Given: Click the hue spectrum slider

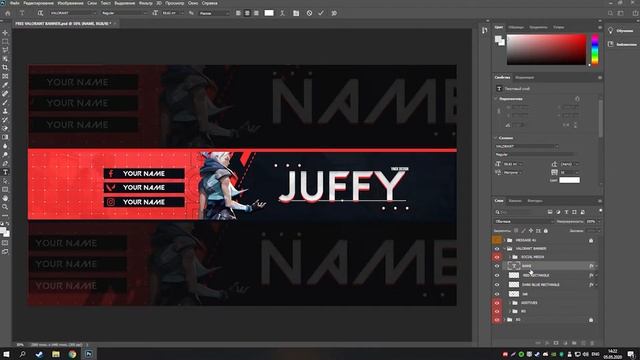Looking at the screenshot, I should pyautogui.click(x=595, y=49).
